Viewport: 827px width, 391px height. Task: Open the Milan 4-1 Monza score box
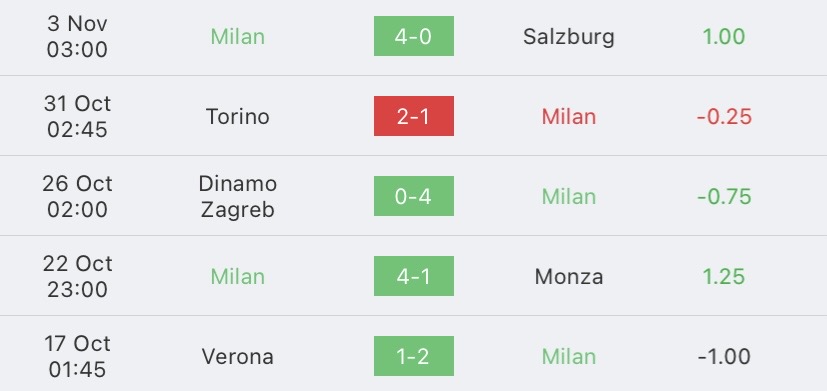click(x=414, y=276)
